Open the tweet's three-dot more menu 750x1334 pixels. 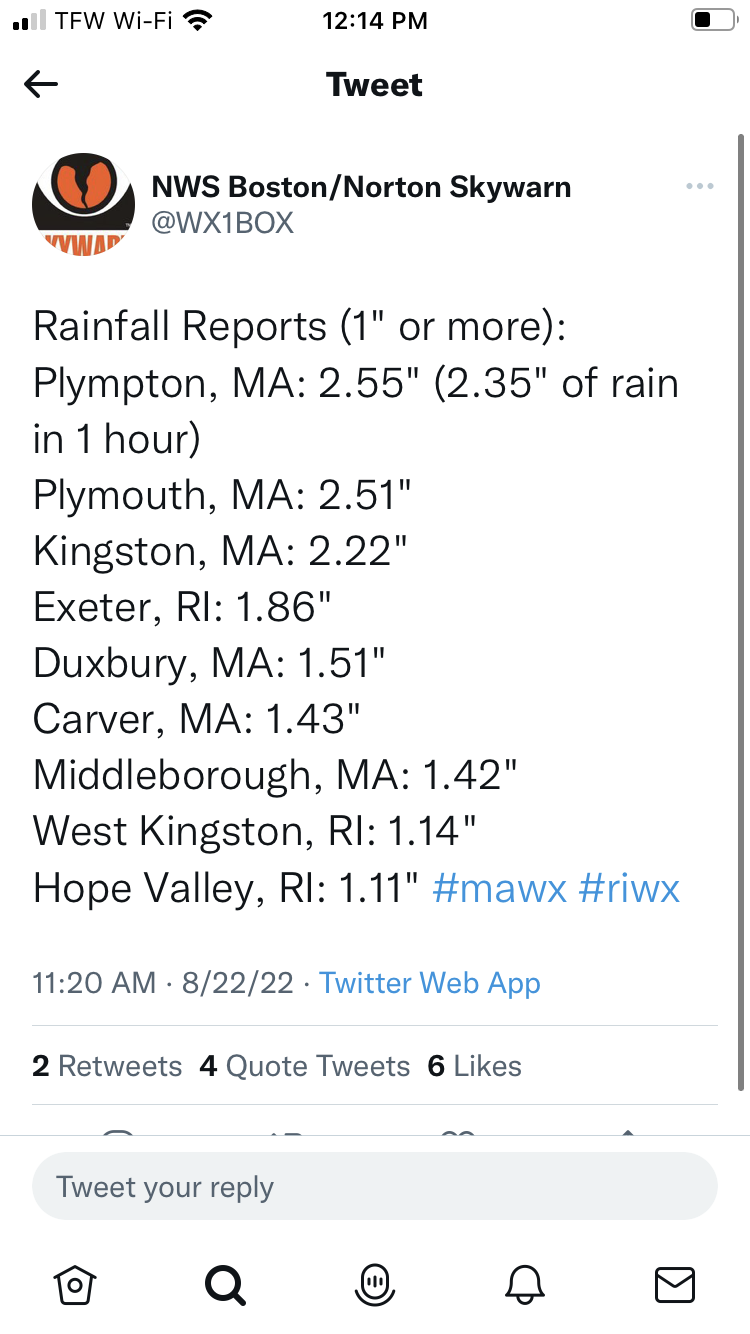tap(699, 187)
